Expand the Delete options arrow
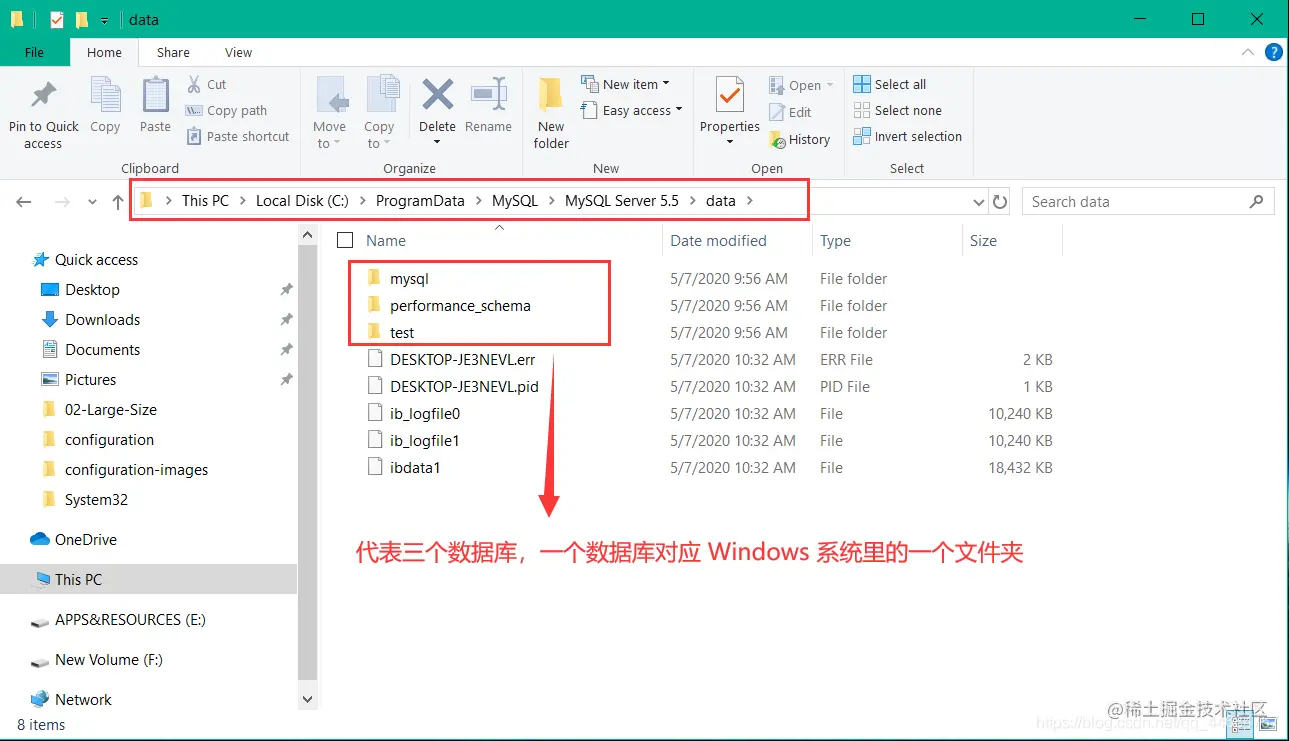This screenshot has width=1289, height=741. click(437, 143)
